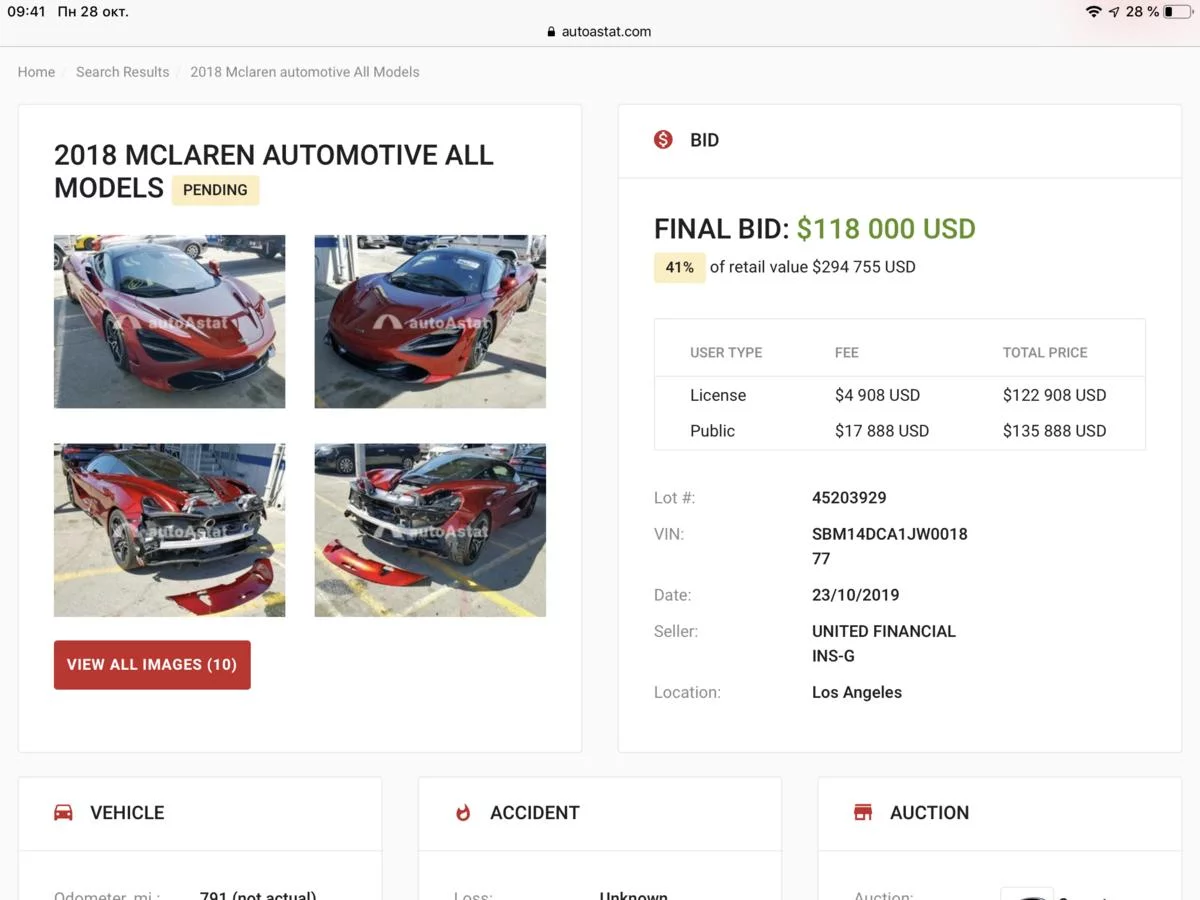This screenshot has width=1200, height=900.
Task: Go to Search Results breadcrumb
Action: (122, 72)
